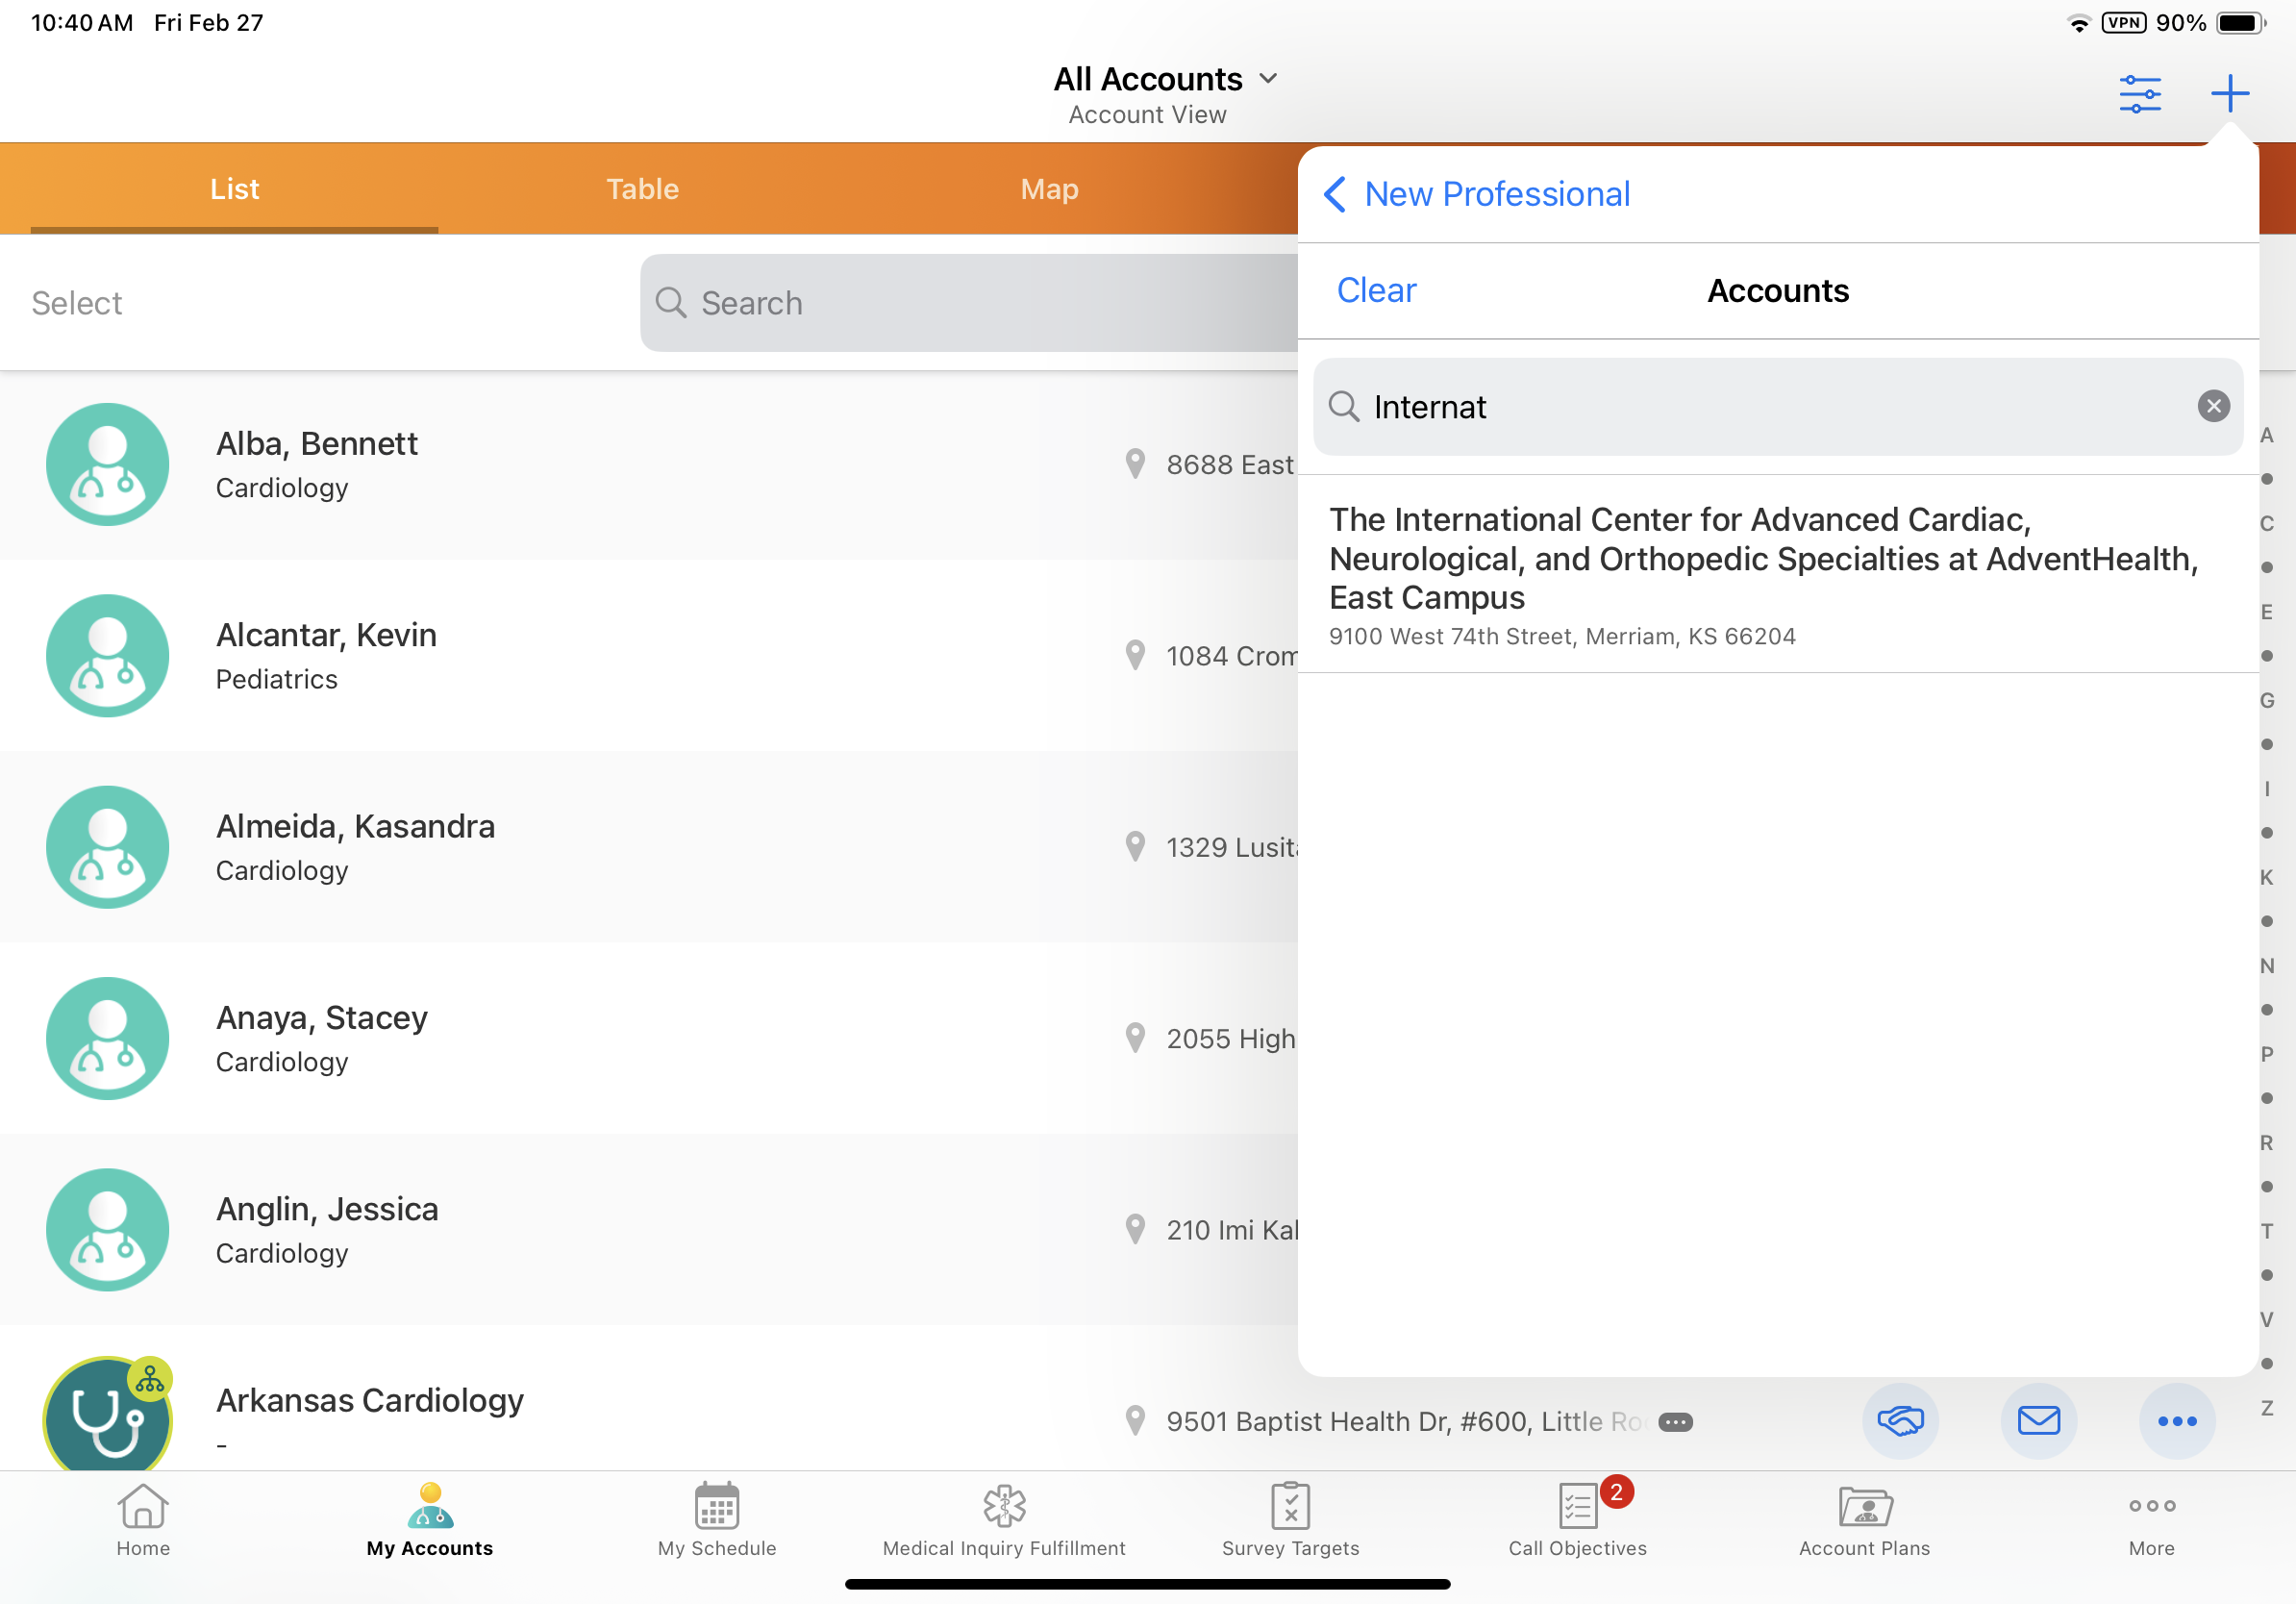Tap the plus add account icon

[2229, 94]
